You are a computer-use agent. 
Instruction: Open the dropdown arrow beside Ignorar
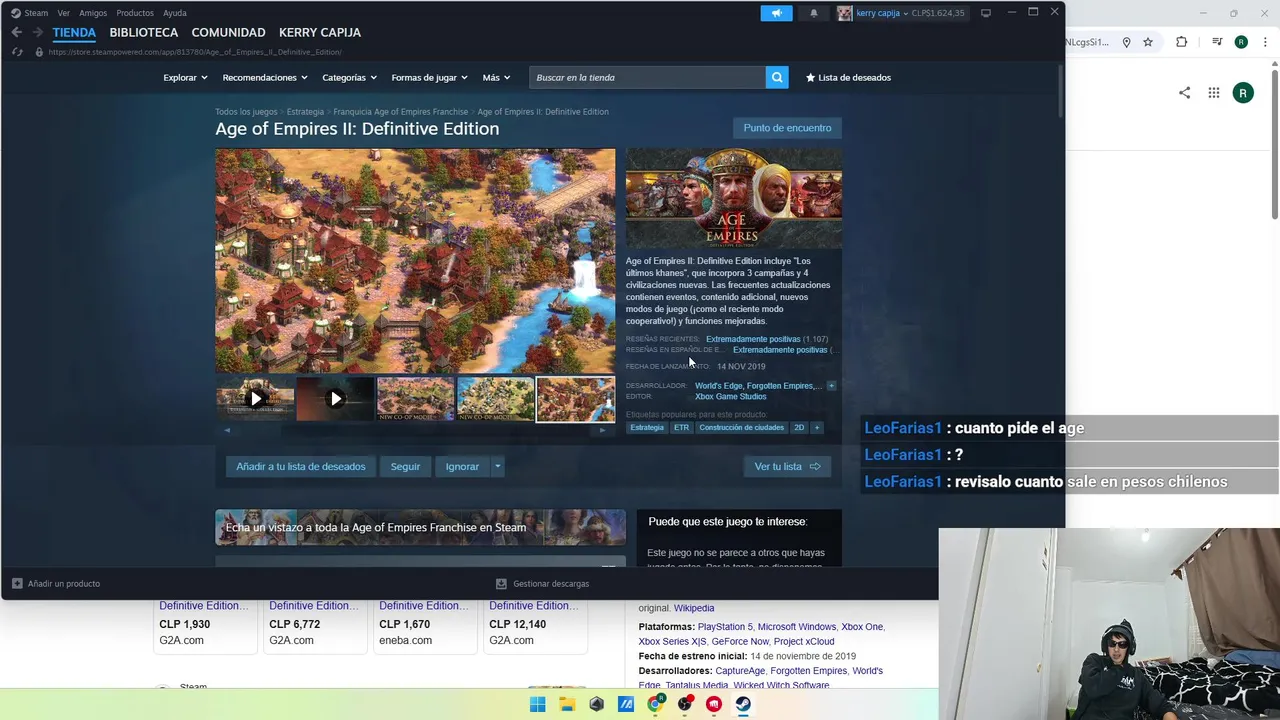497,466
